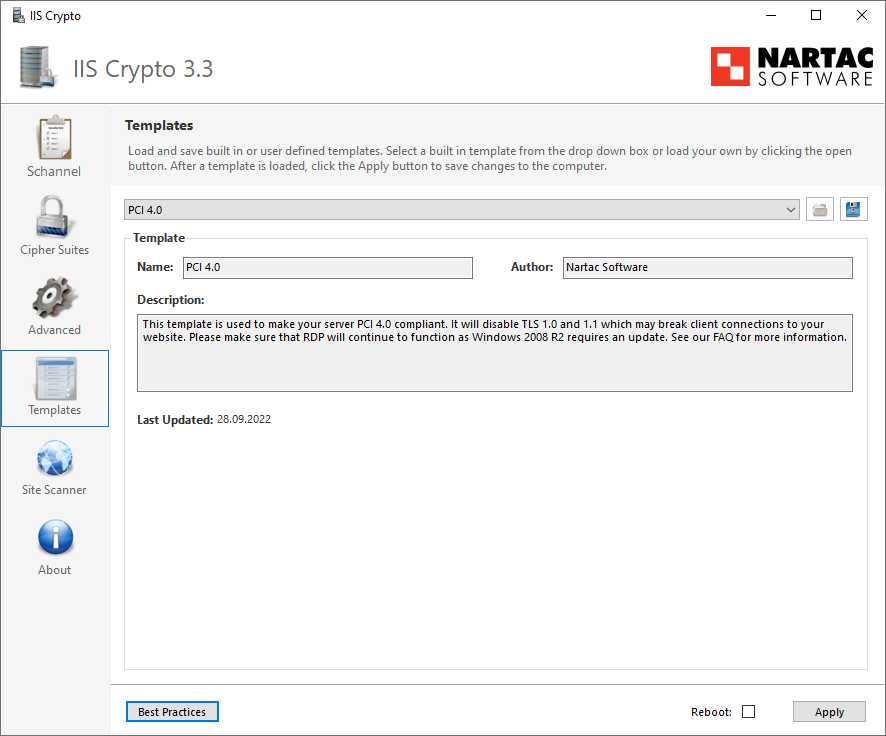Viewport: 886px width, 736px height.
Task: Open the Cipher Suites section
Action: [x=54, y=226]
